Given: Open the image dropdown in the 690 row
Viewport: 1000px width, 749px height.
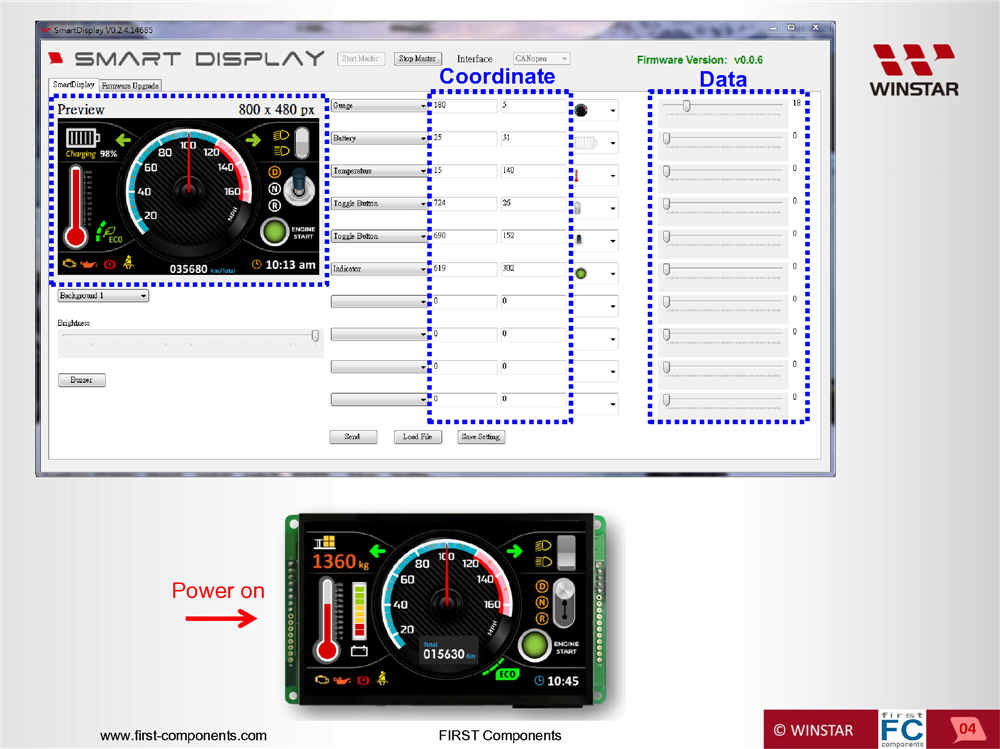Looking at the screenshot, I should pyautogui.click(x=596, y=241).
